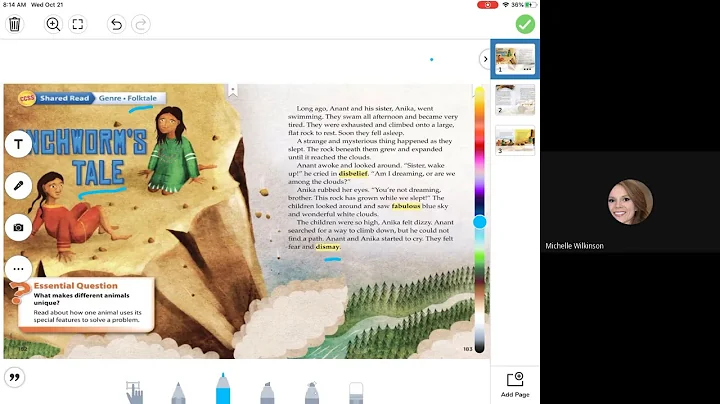Click the page number 103
720x404 pixels.
pos(467,349)
